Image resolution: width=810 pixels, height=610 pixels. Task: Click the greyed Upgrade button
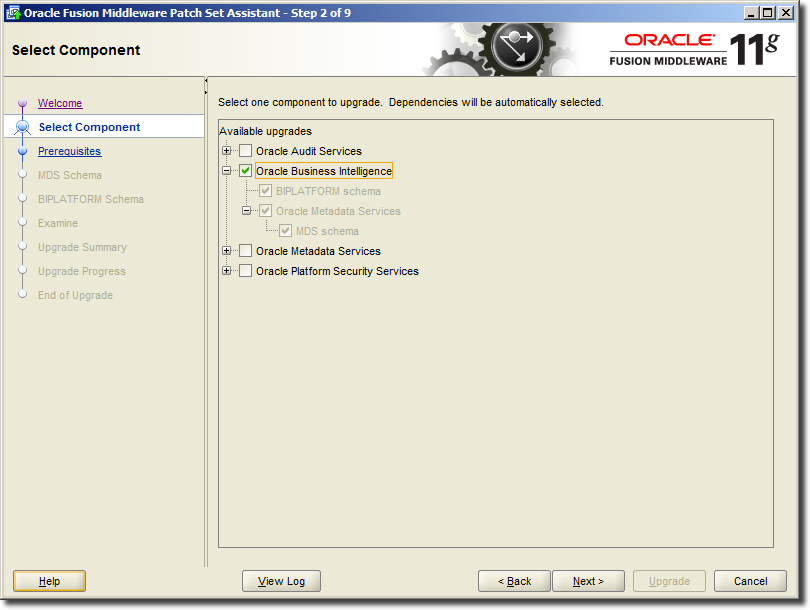669,581
